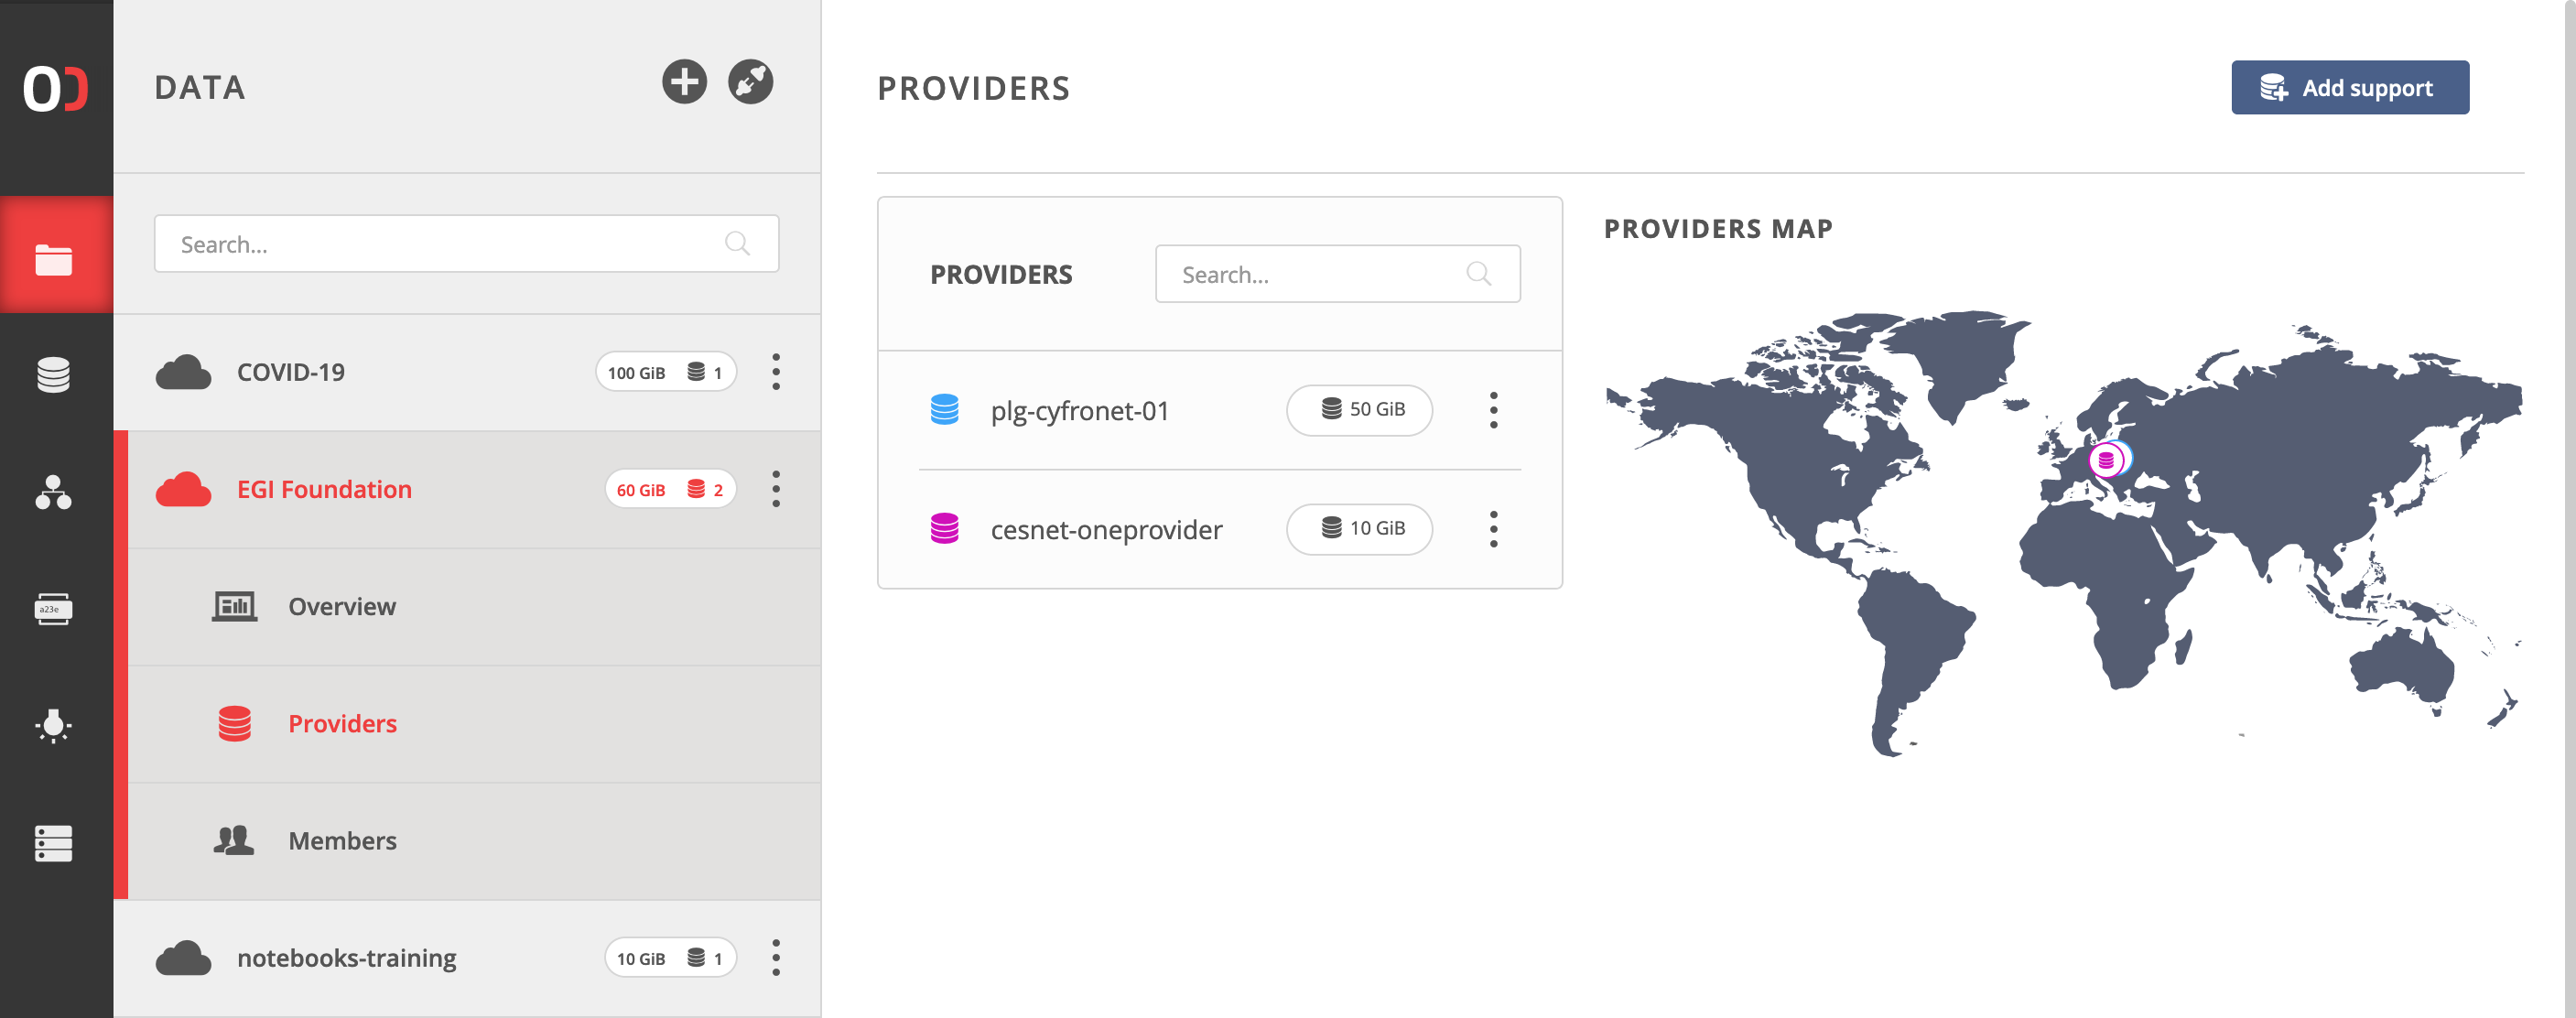Viewport: 2576px width, 1018px height.
Task: Open the tokens sidebar icon
Action: [54, 609]
